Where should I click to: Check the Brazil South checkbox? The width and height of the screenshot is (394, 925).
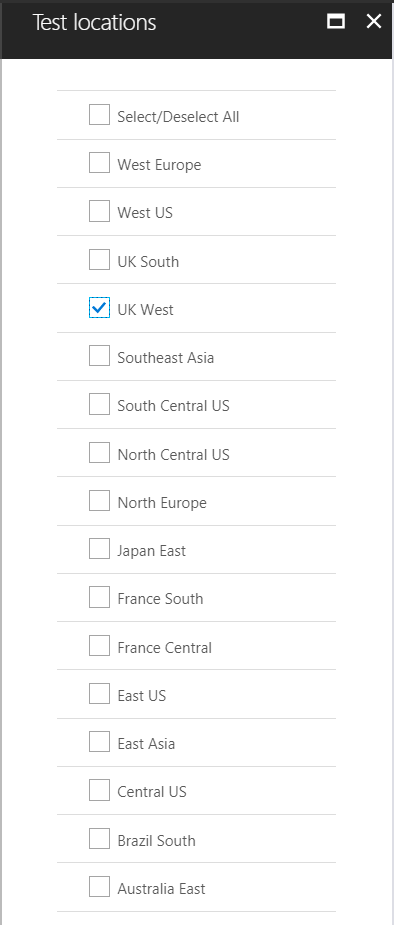99,838
